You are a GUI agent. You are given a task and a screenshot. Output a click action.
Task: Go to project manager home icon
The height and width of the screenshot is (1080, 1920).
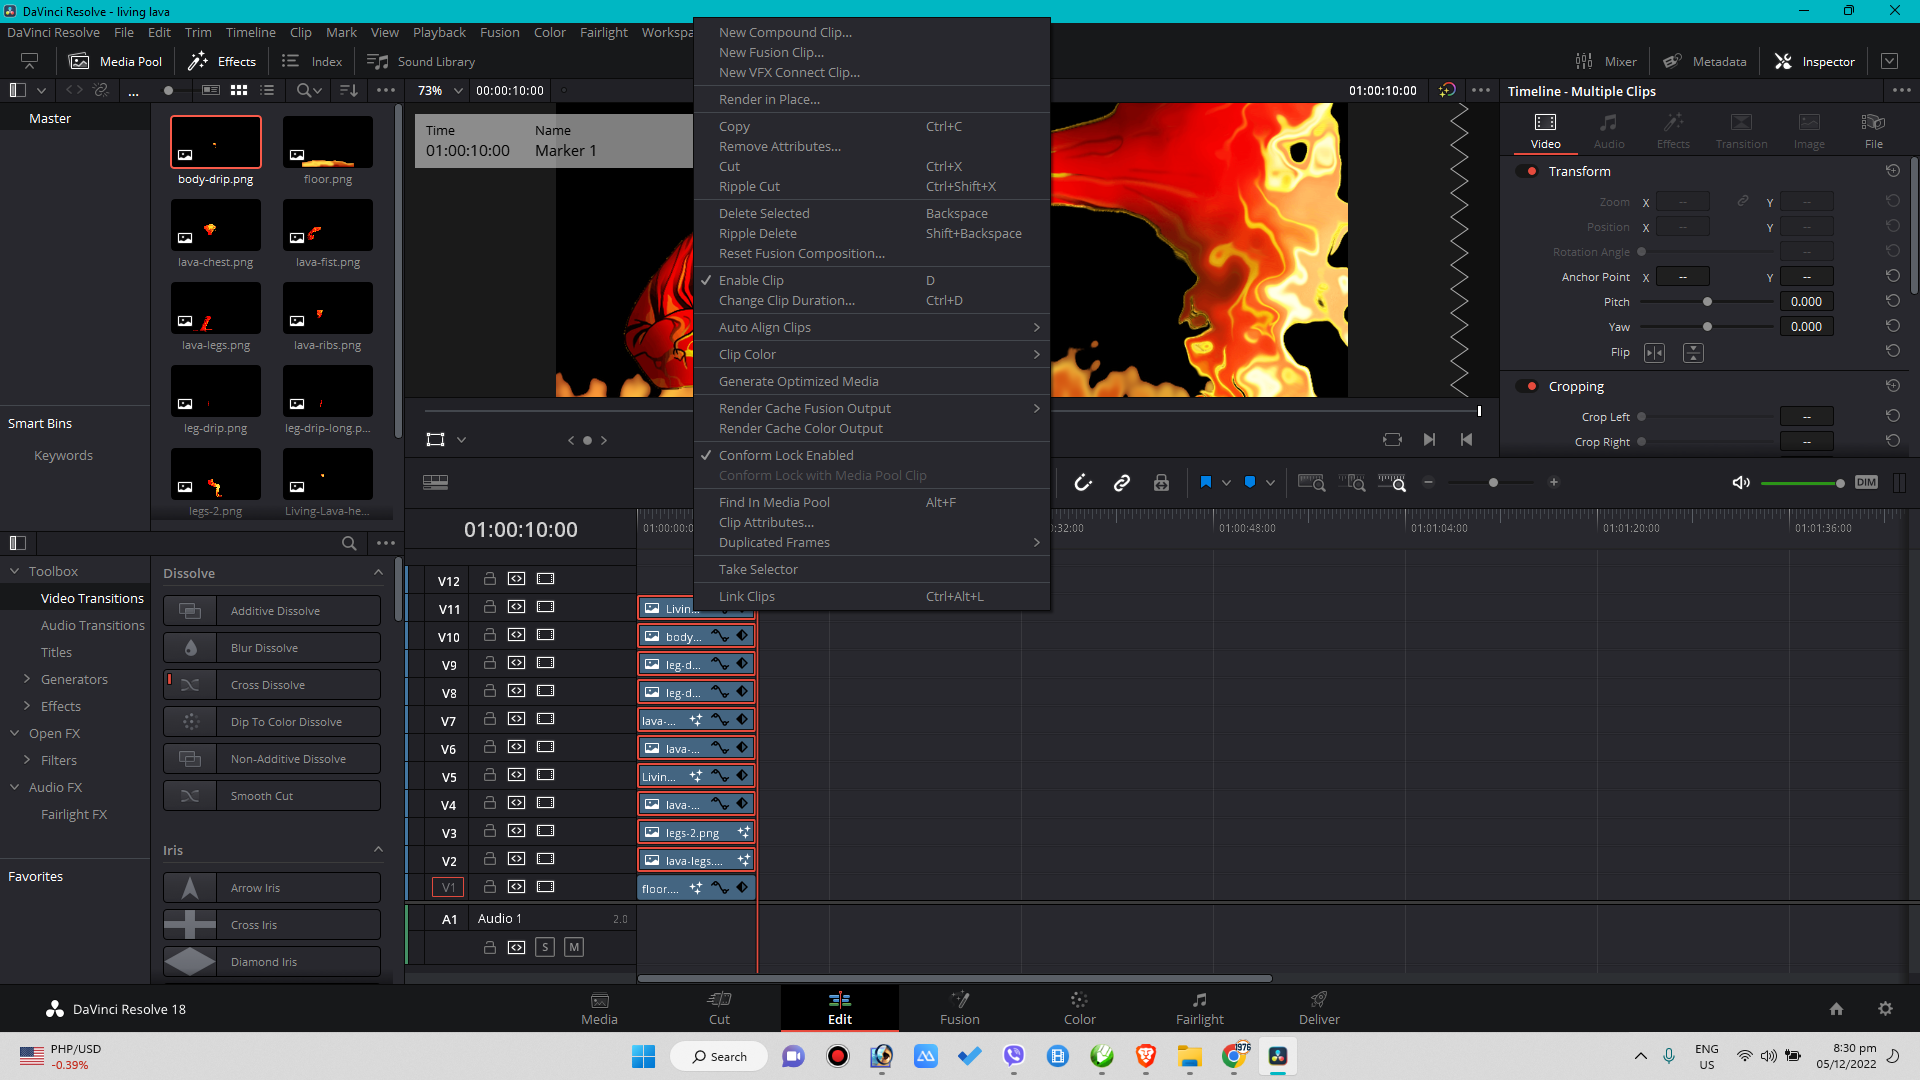[x=1836, y=1009]
